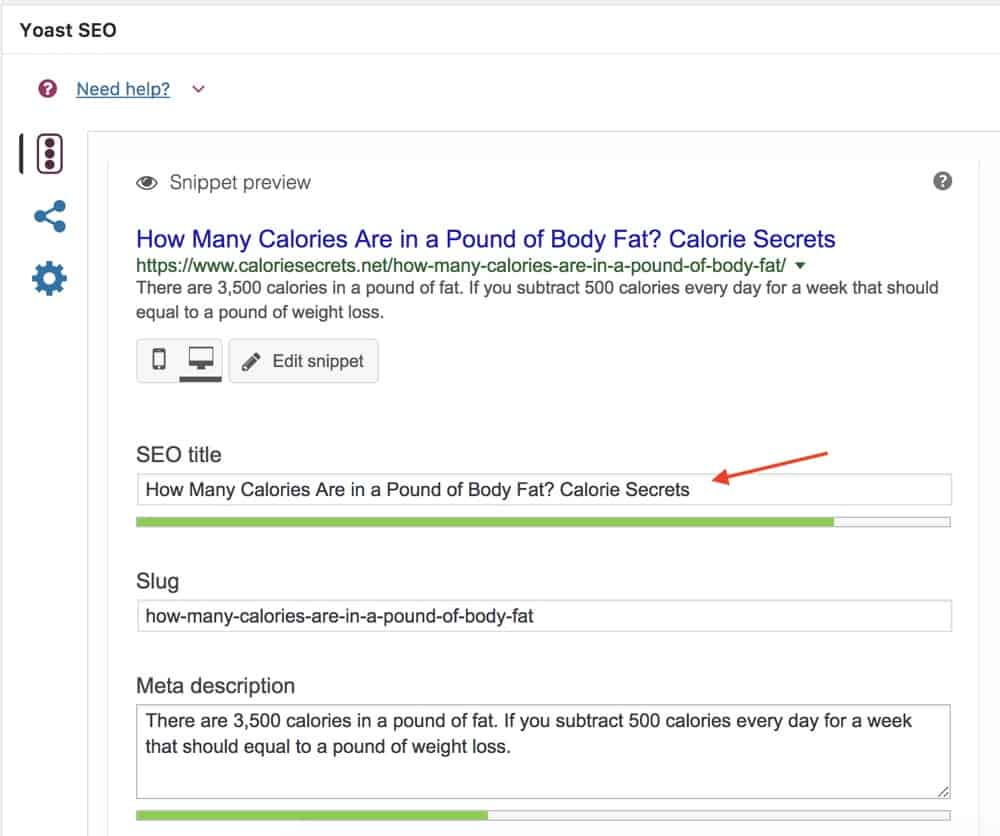Click inside the SEO title field
The height and width of the screenshot is (836, 1000).
tap(543, 490)
